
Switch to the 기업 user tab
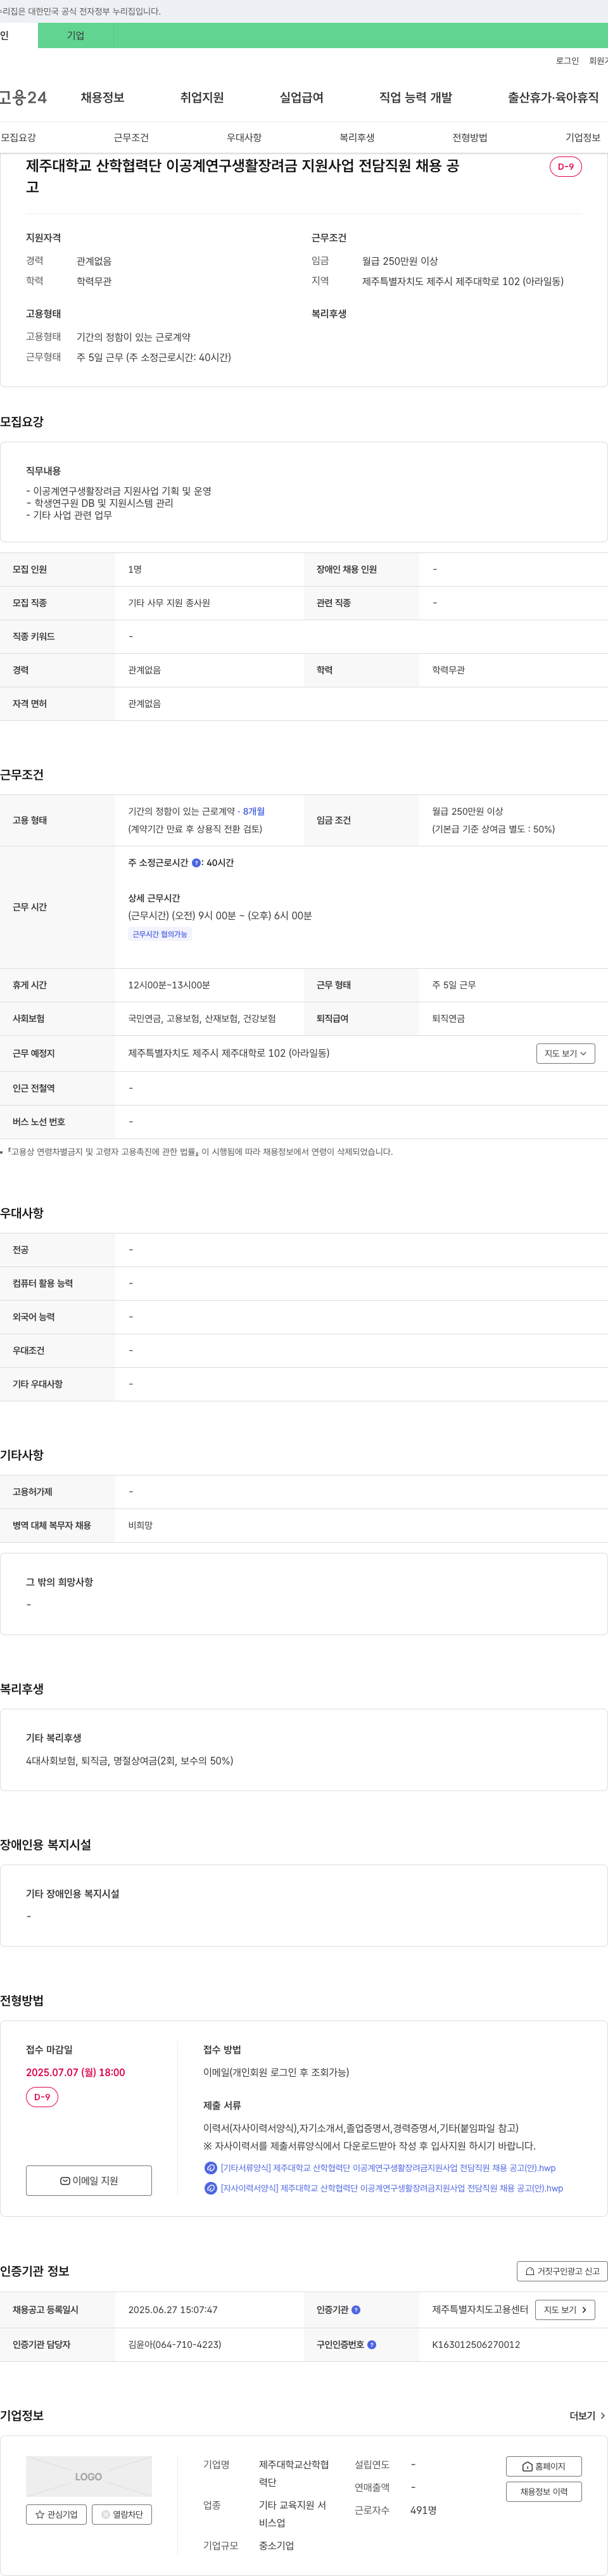coord(76,36)
